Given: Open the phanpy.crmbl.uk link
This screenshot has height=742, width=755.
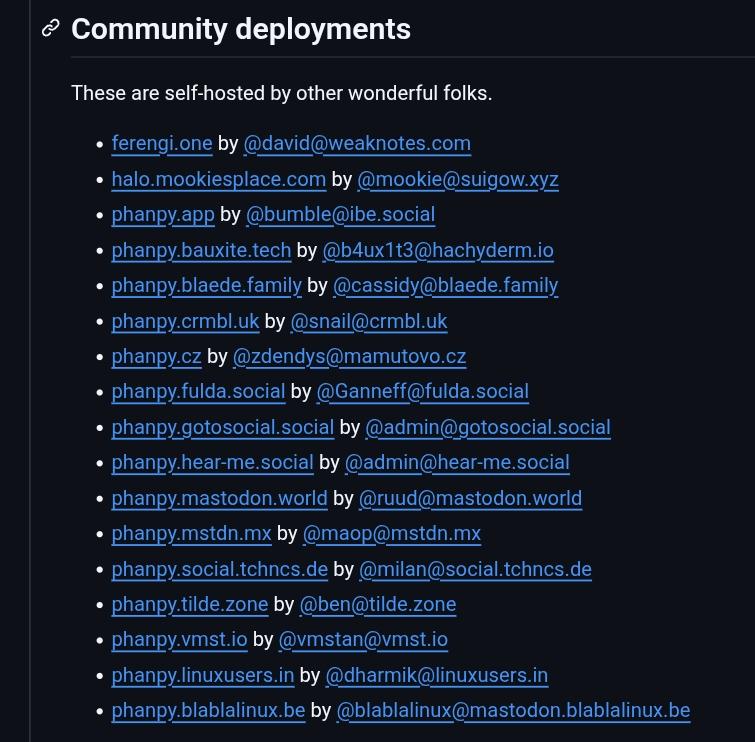Looking at the screenshot, I should [185, 321].
